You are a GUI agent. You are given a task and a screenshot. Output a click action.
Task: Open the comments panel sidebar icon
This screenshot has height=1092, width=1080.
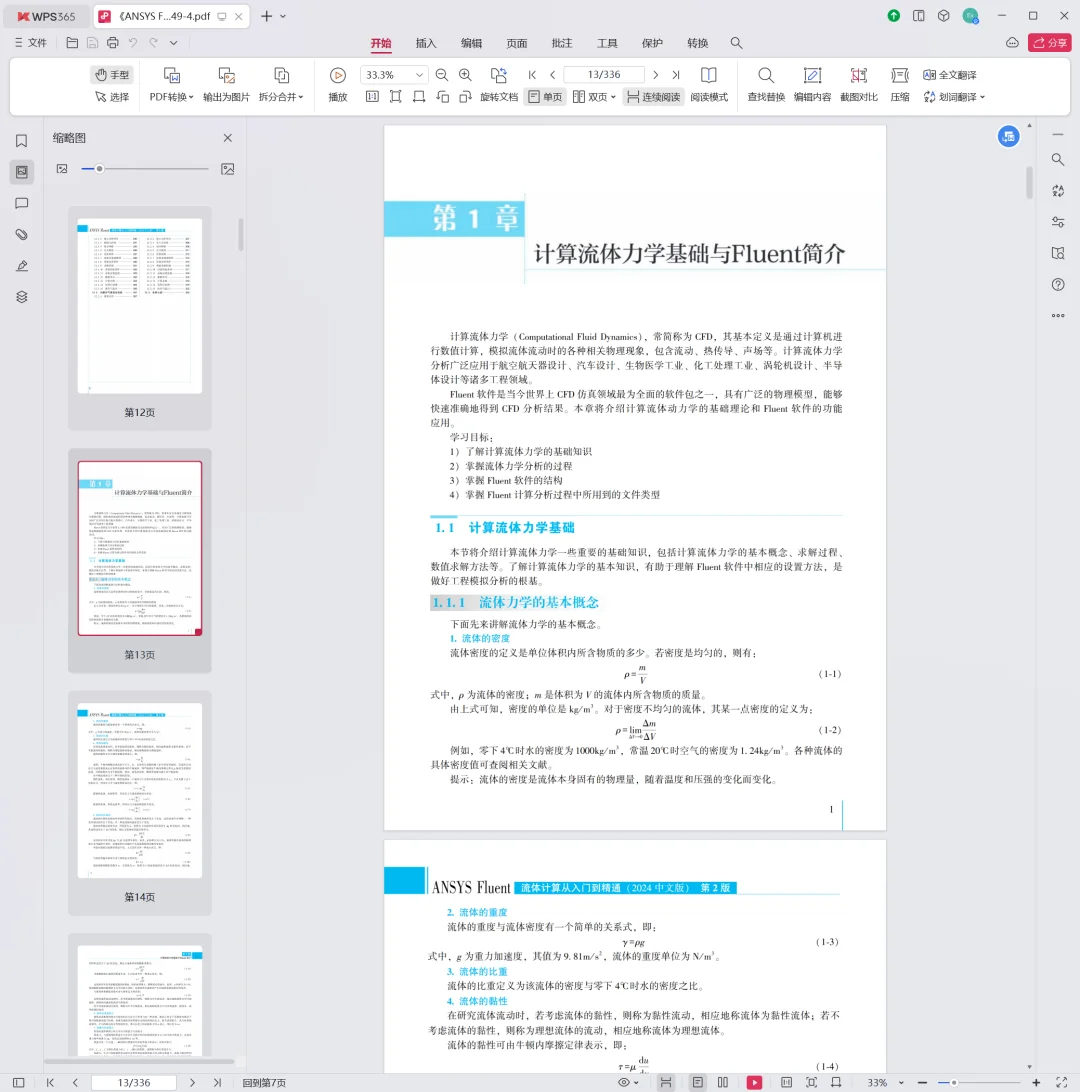click(22, 203)
